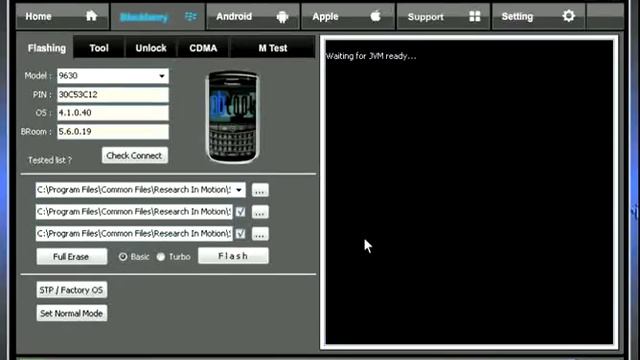Switch to the Tool sub-tab

point(99,48)
